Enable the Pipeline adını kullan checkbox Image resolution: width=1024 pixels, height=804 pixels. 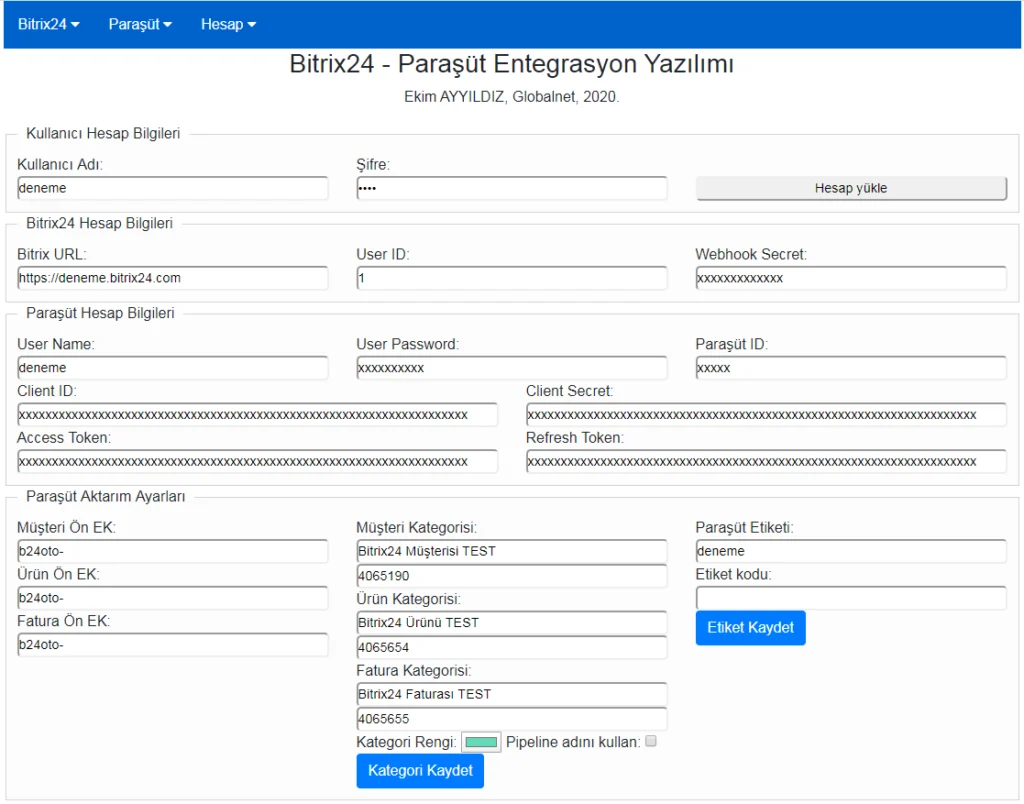click(651, 742)
